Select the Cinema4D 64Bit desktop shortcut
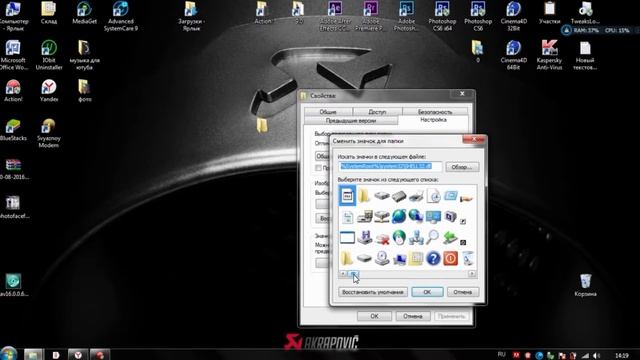This screenshot has height=360, width=640. click(x=513, y=56)
